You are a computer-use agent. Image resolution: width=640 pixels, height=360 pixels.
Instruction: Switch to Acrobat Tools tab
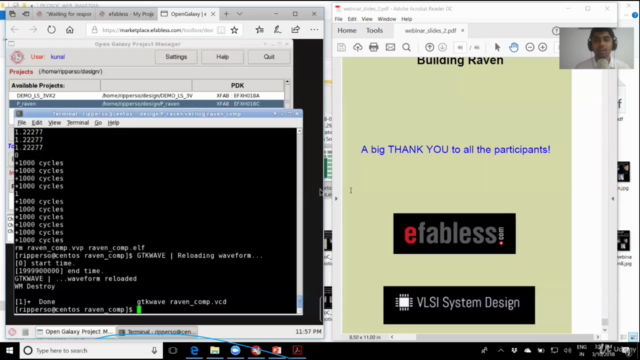point(374,31)
